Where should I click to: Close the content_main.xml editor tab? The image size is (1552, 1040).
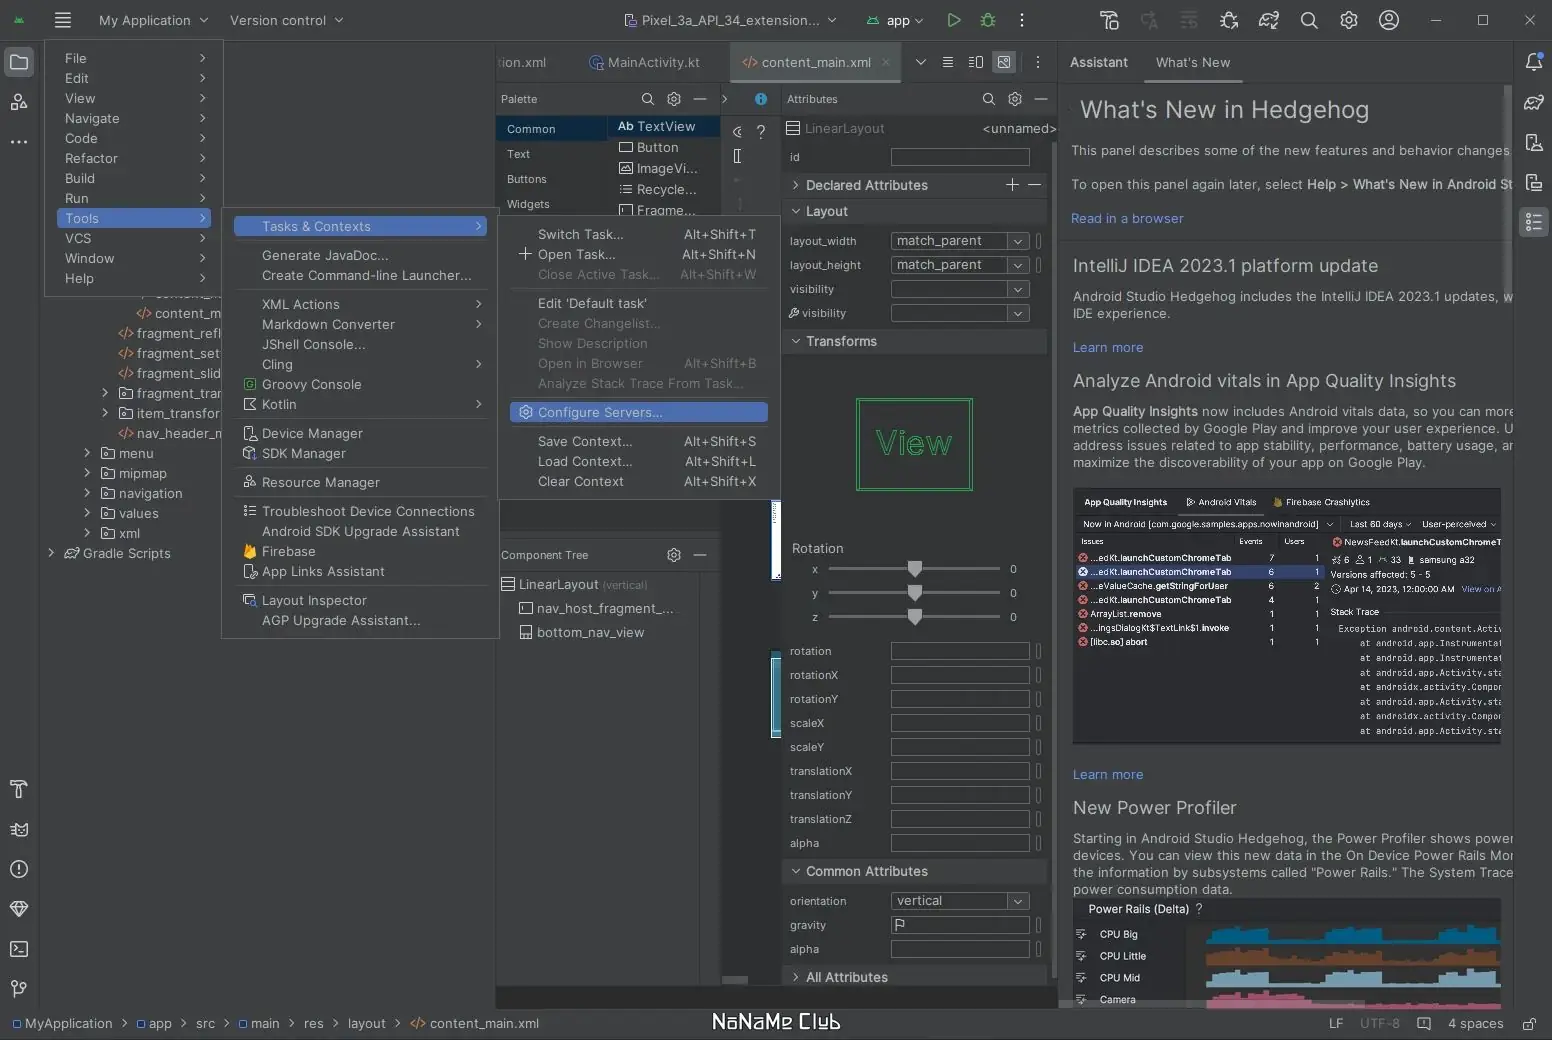[x=886, y=62]
